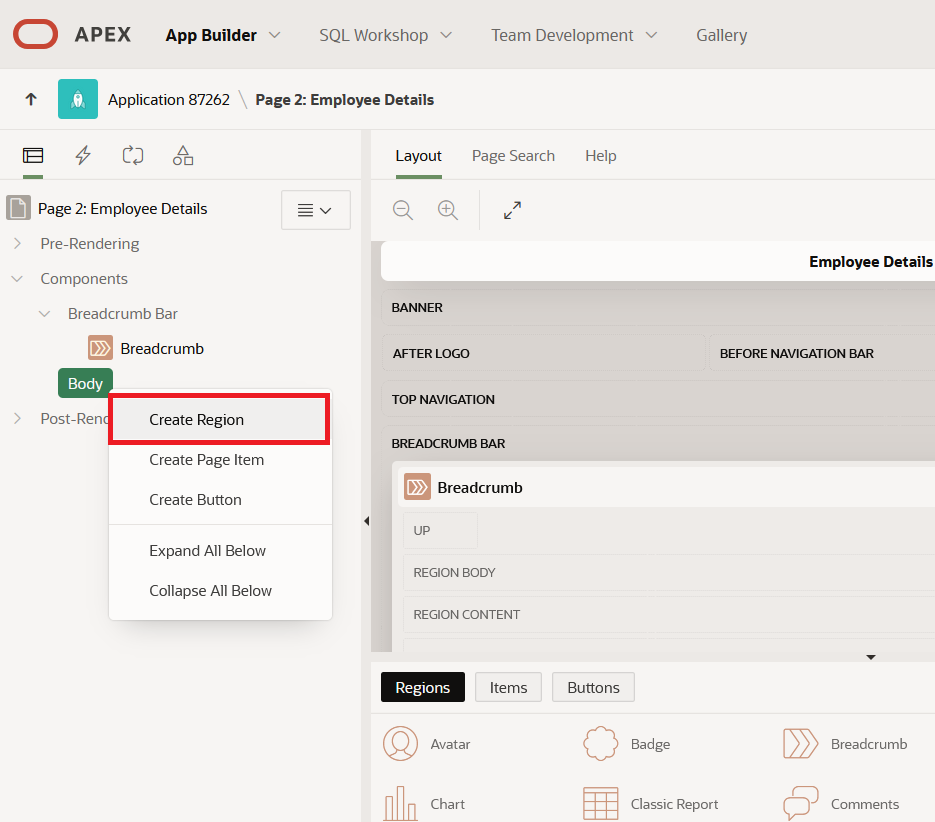Viewport: 935px width, 822px height.
Task: Click the BANNER layout position
Action: point(658,307)
